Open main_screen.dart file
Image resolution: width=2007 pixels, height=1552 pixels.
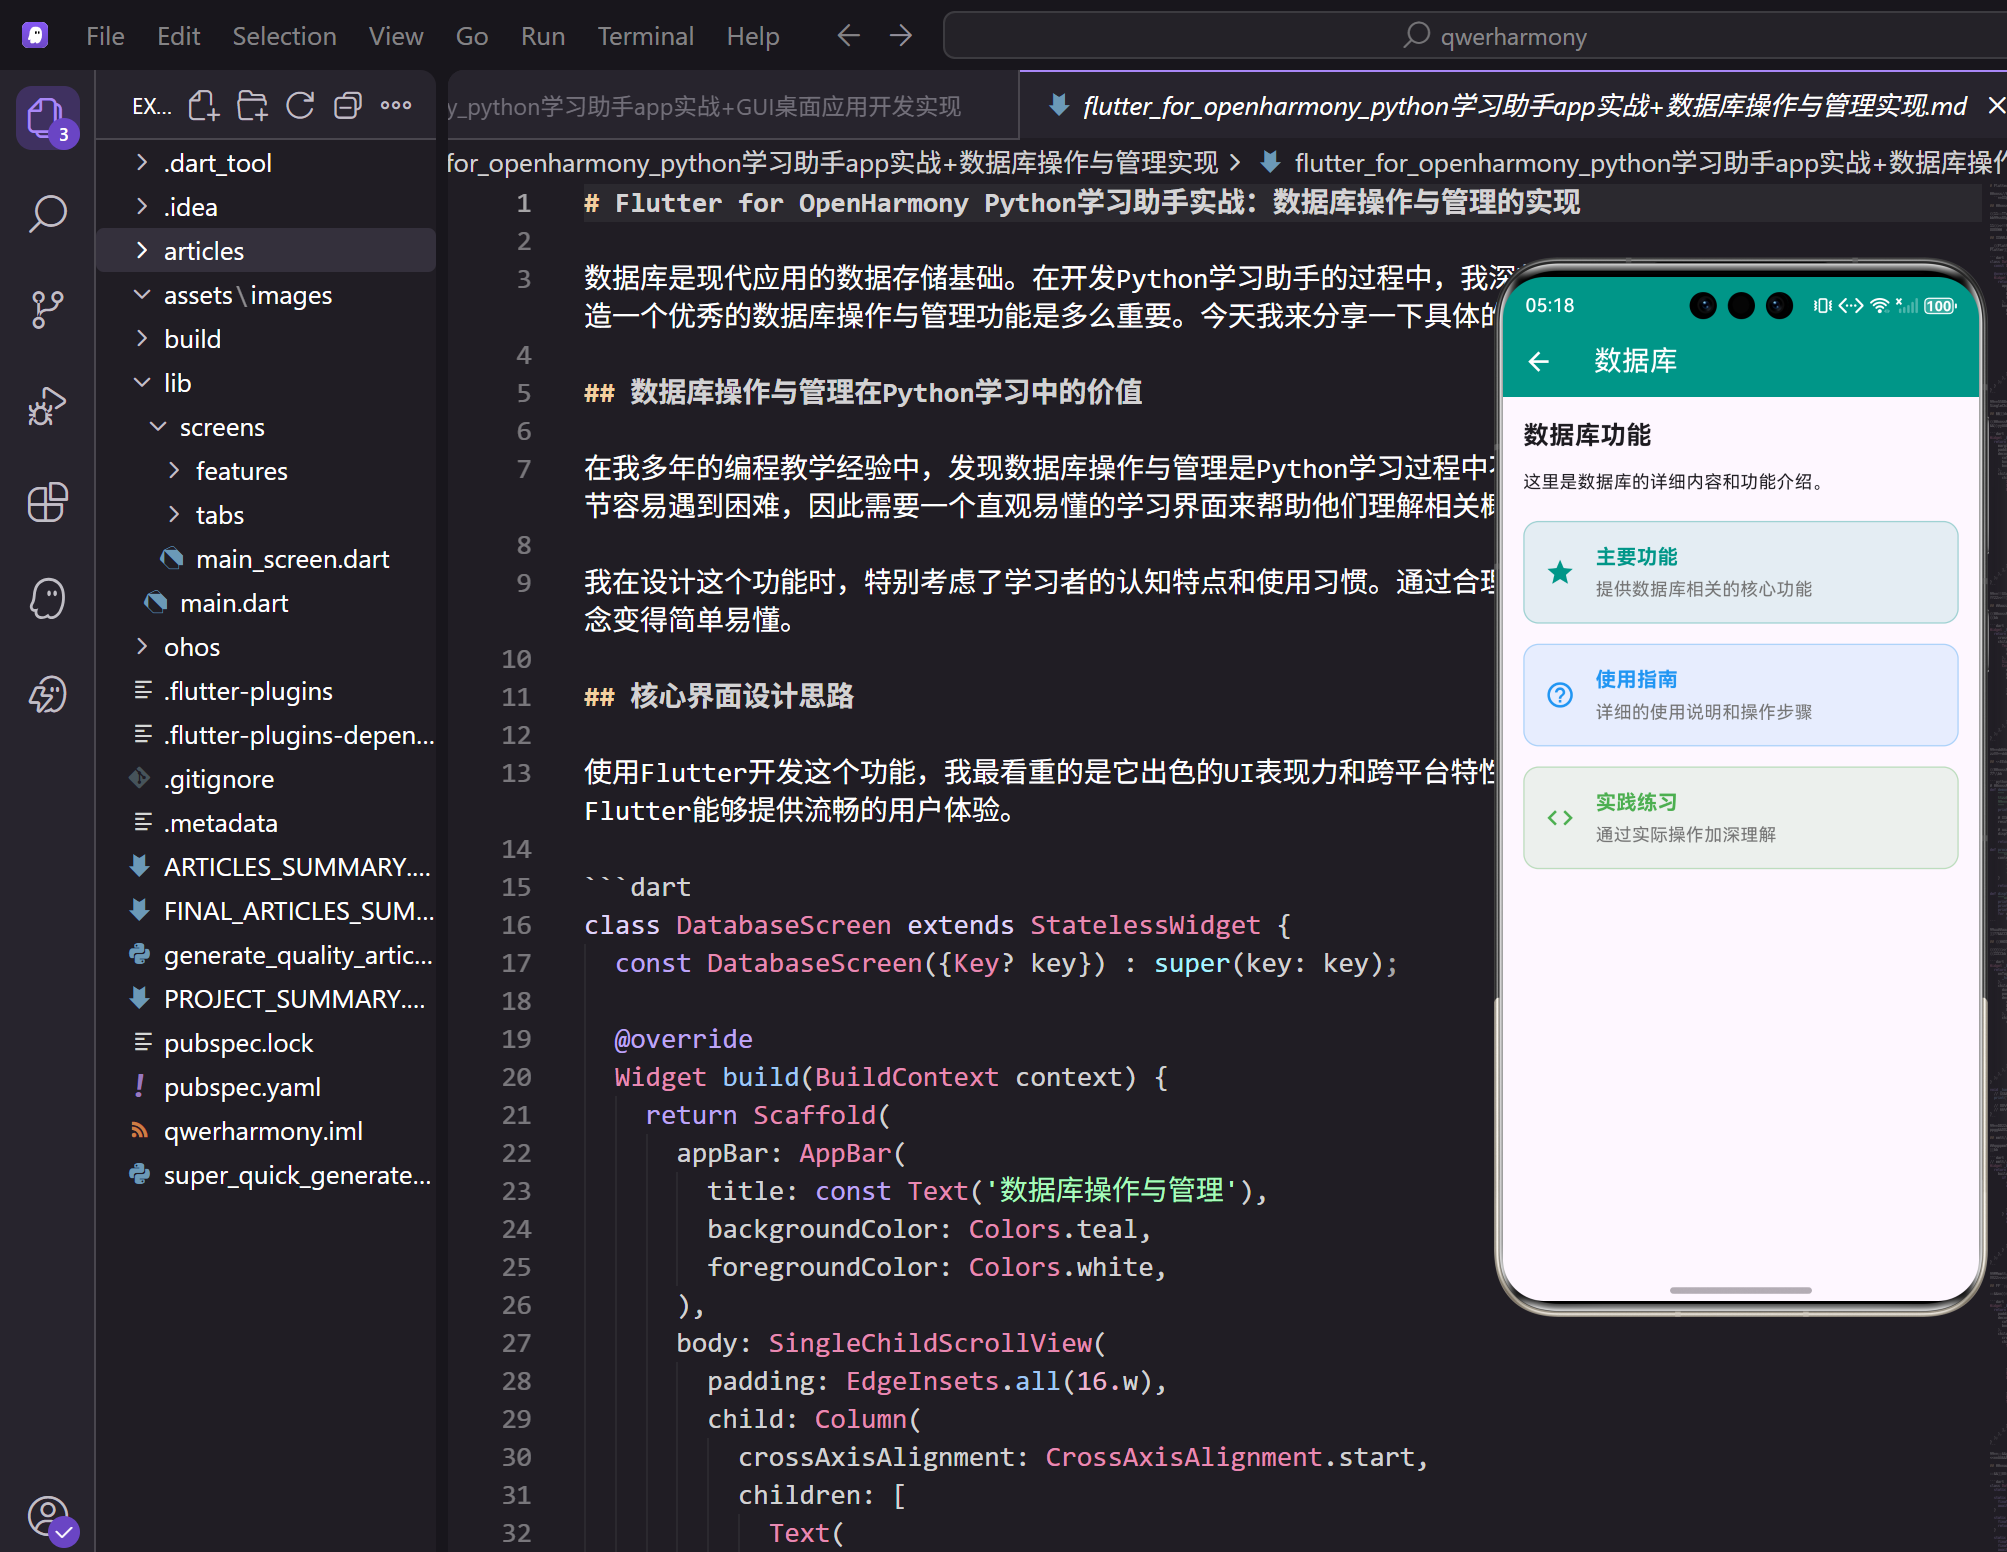(292, 559)
